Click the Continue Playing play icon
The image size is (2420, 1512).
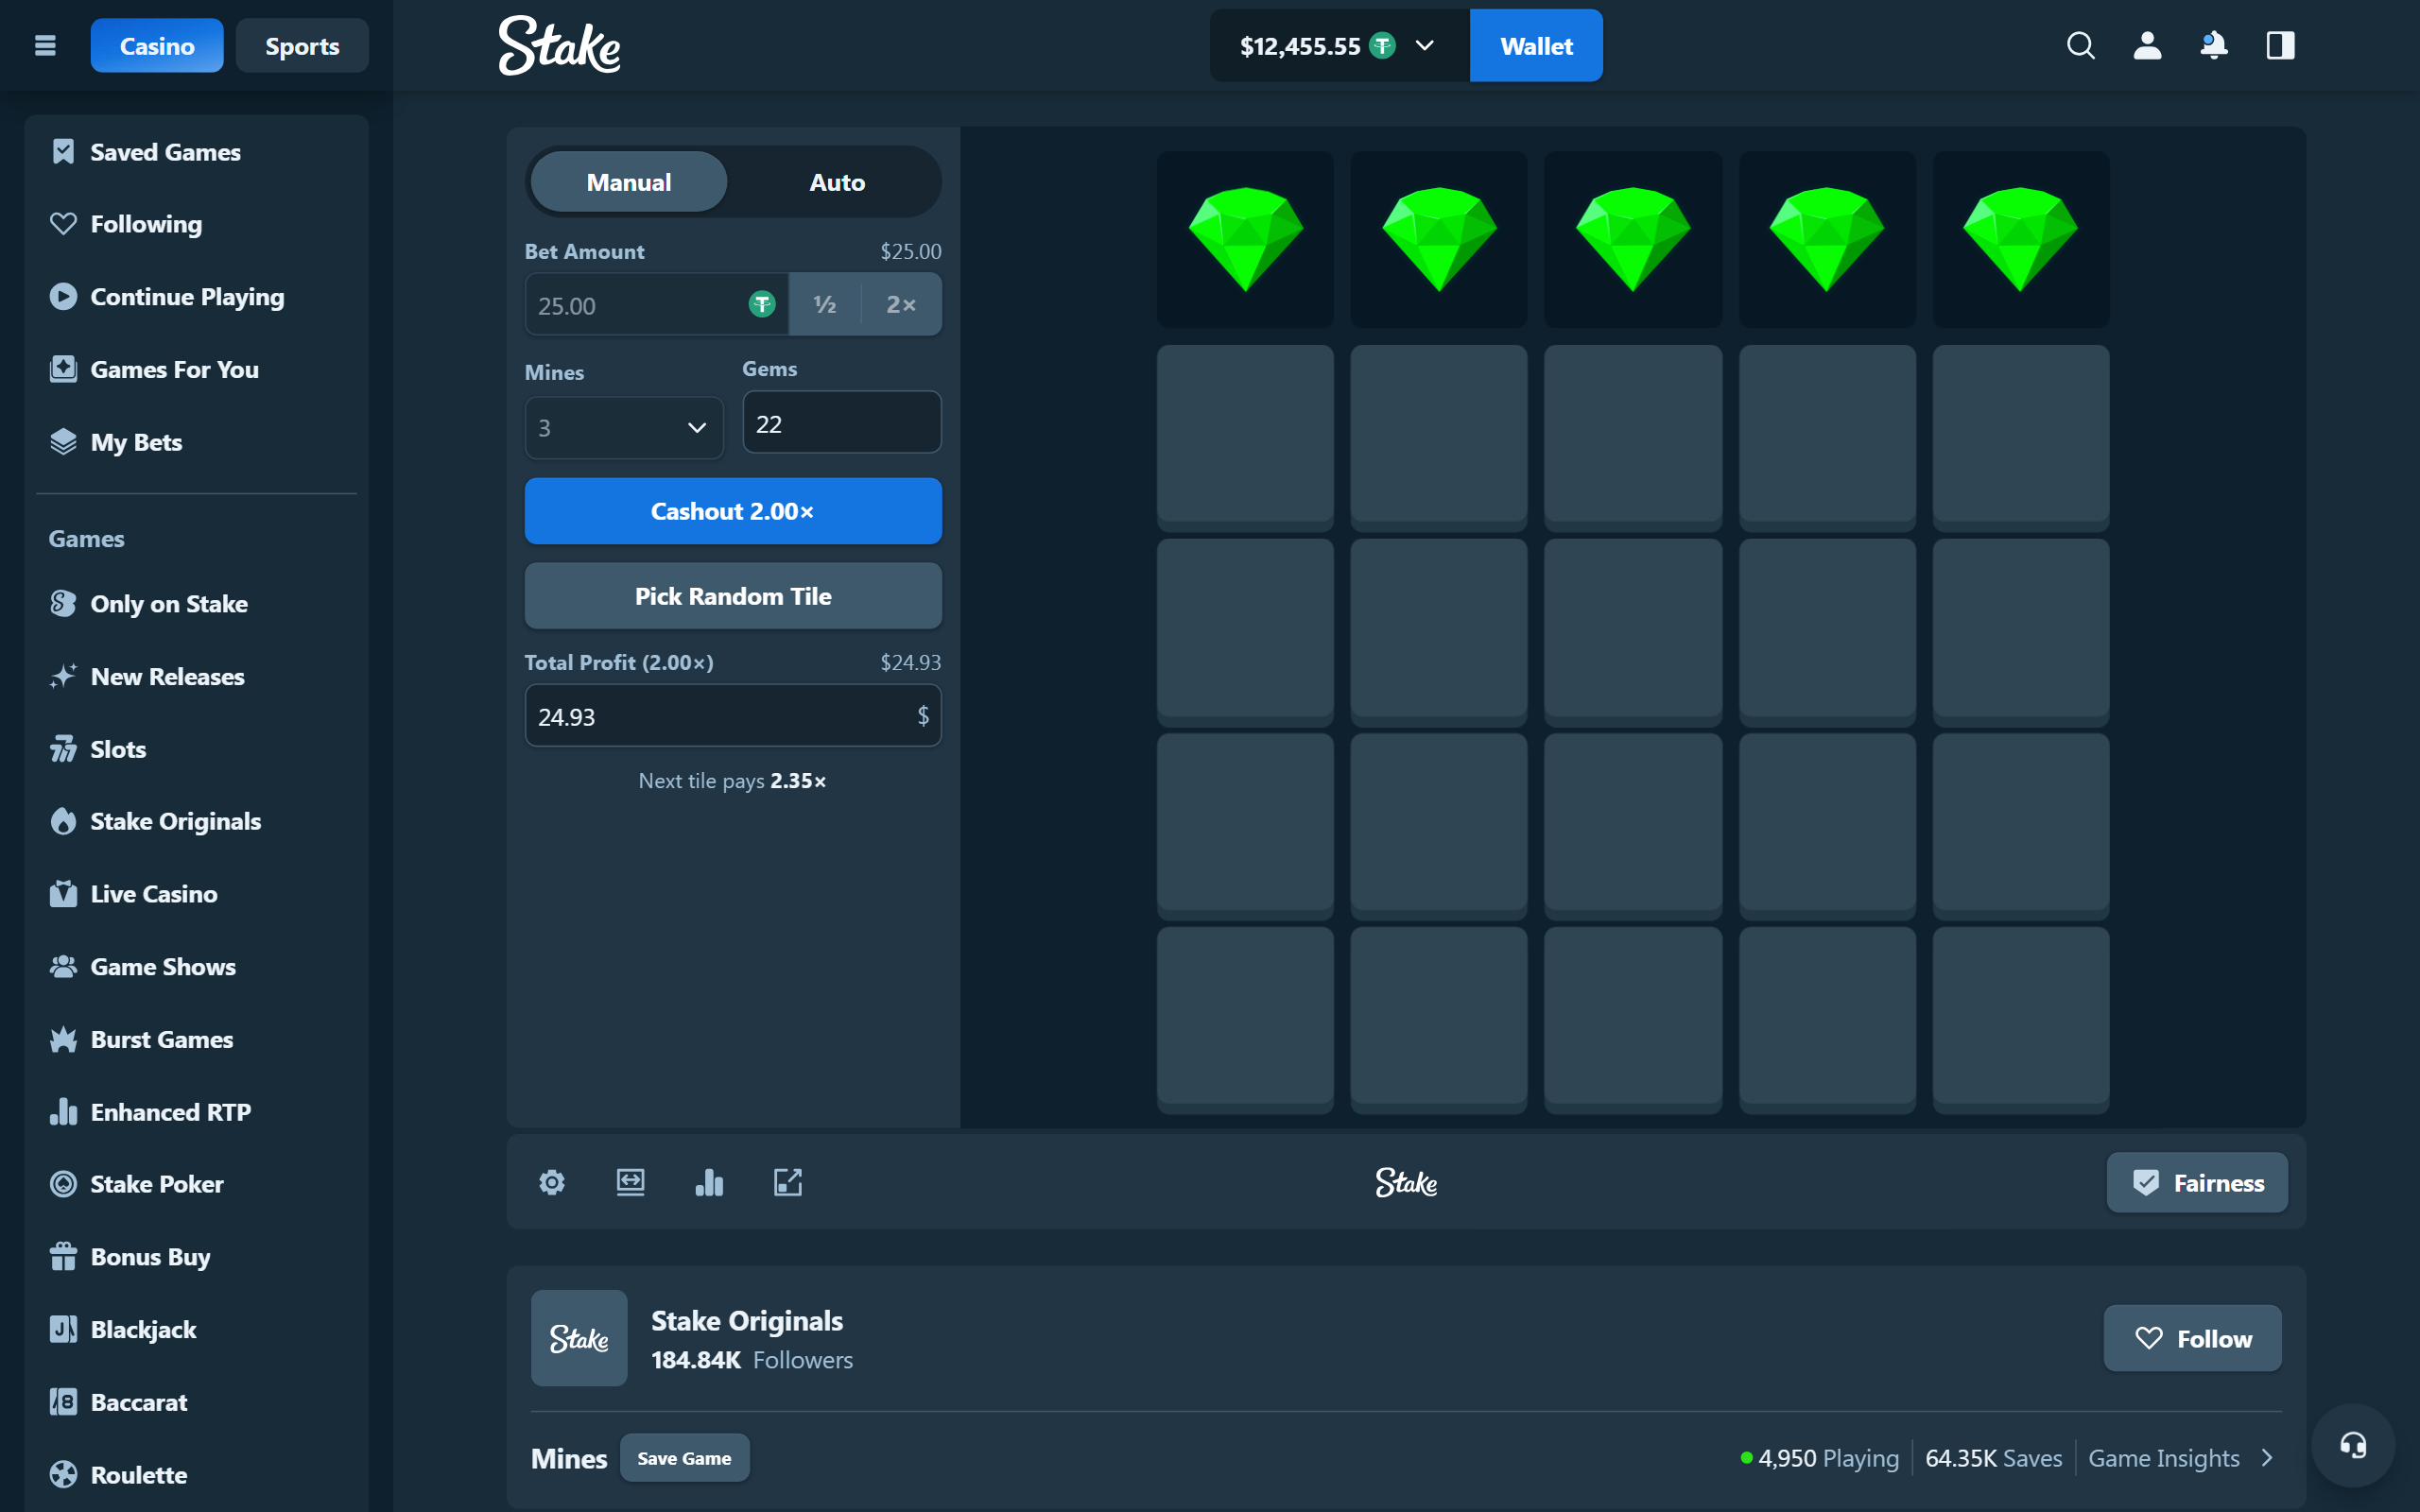click(x=63, y=297)
